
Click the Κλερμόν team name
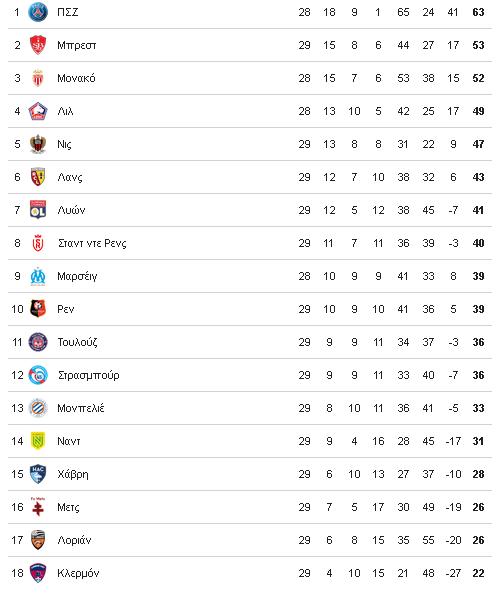click(78, 573)
